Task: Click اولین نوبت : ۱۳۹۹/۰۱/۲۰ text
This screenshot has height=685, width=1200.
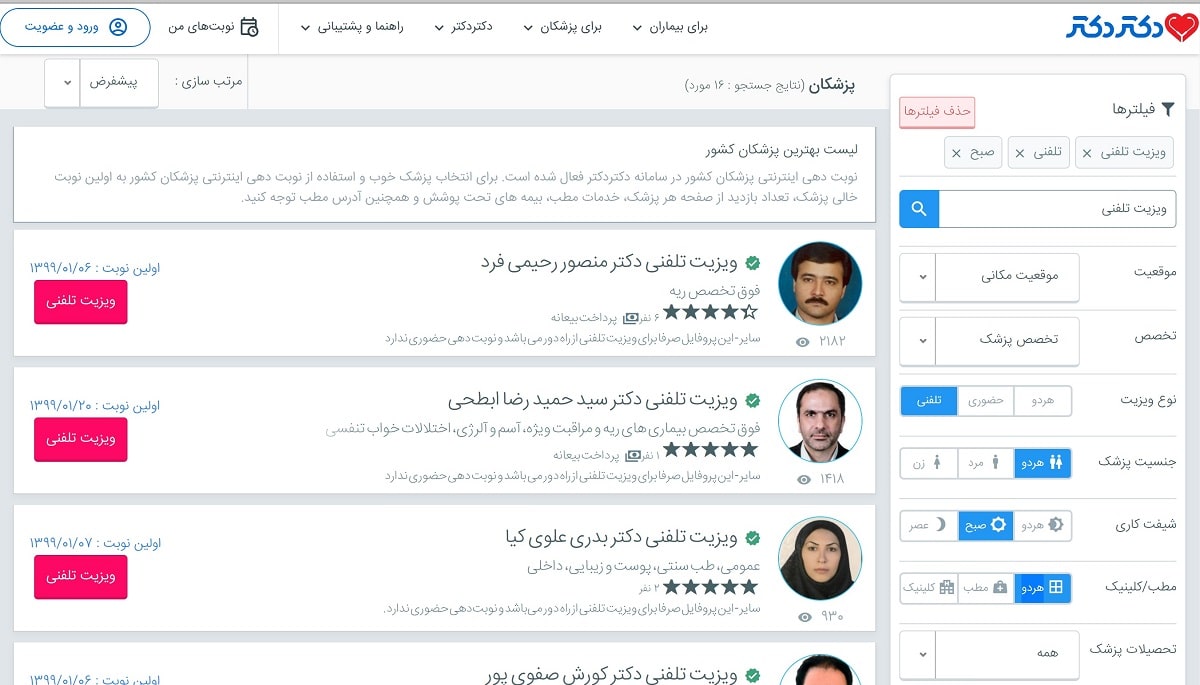Action: pyautogui.click(x=95, y=406)
